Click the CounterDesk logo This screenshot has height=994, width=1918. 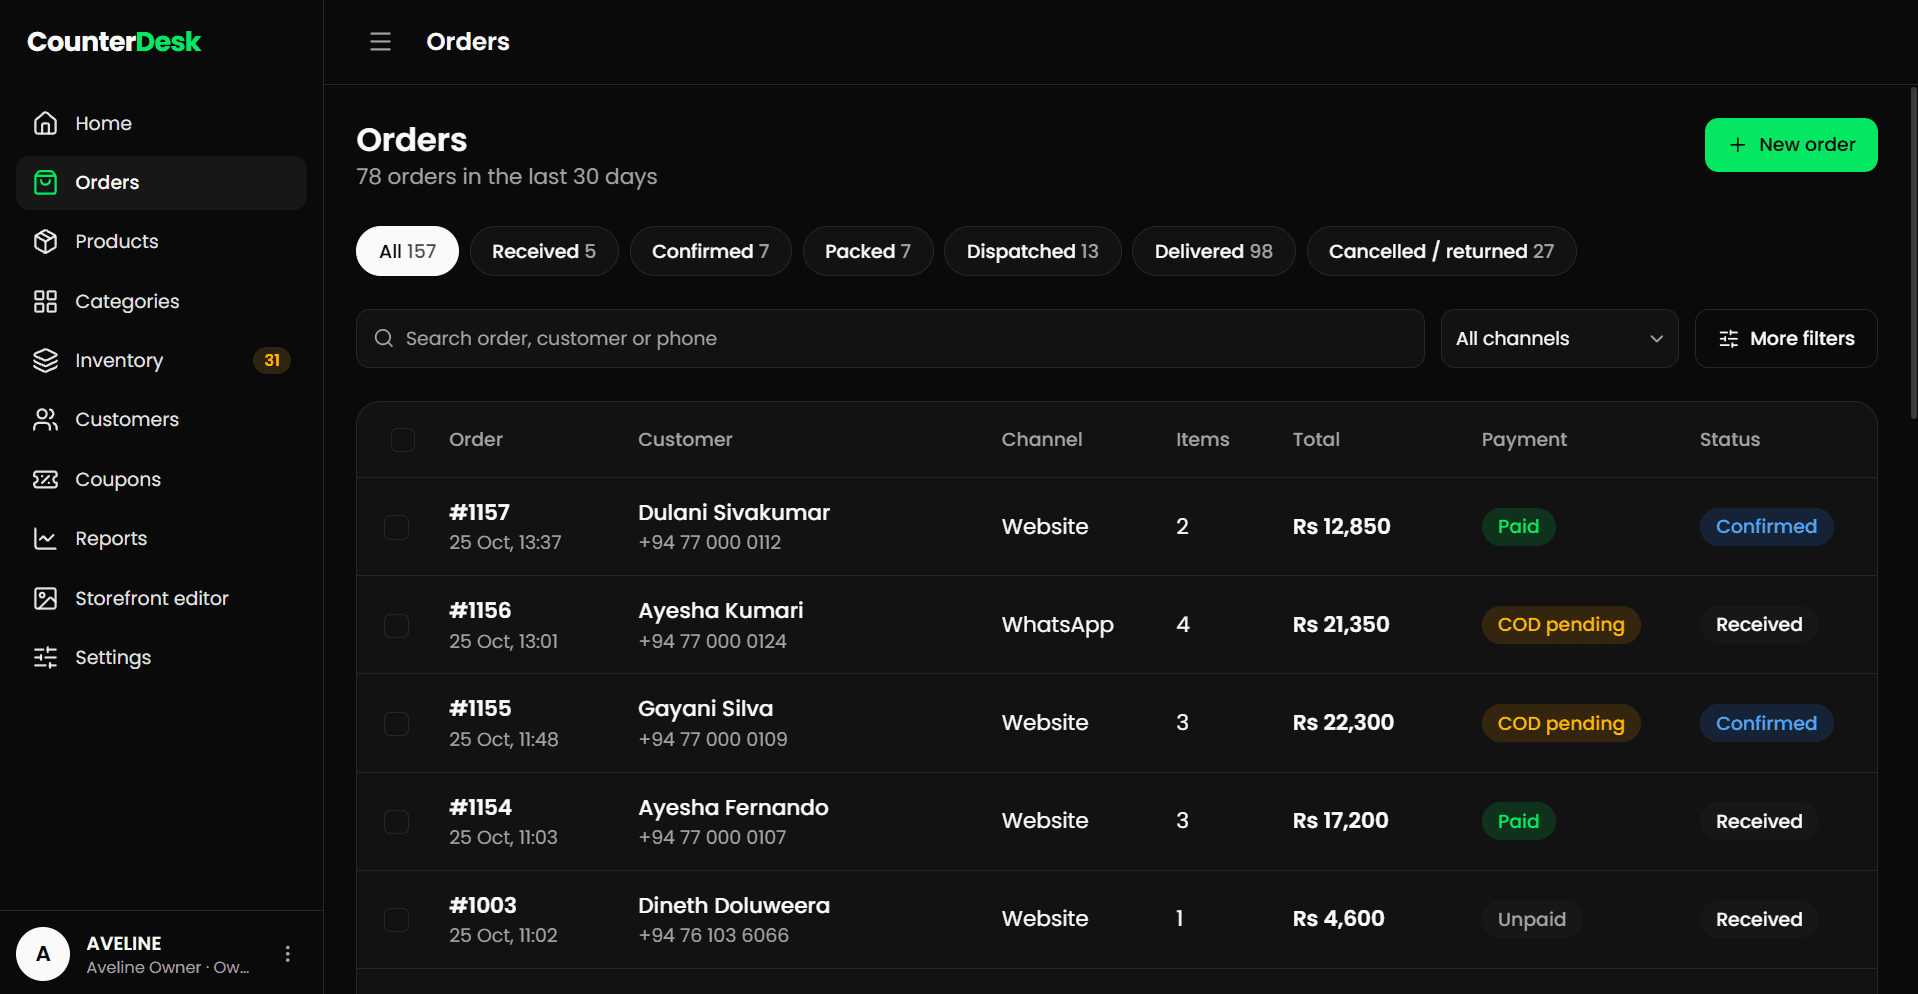point(114,42)
